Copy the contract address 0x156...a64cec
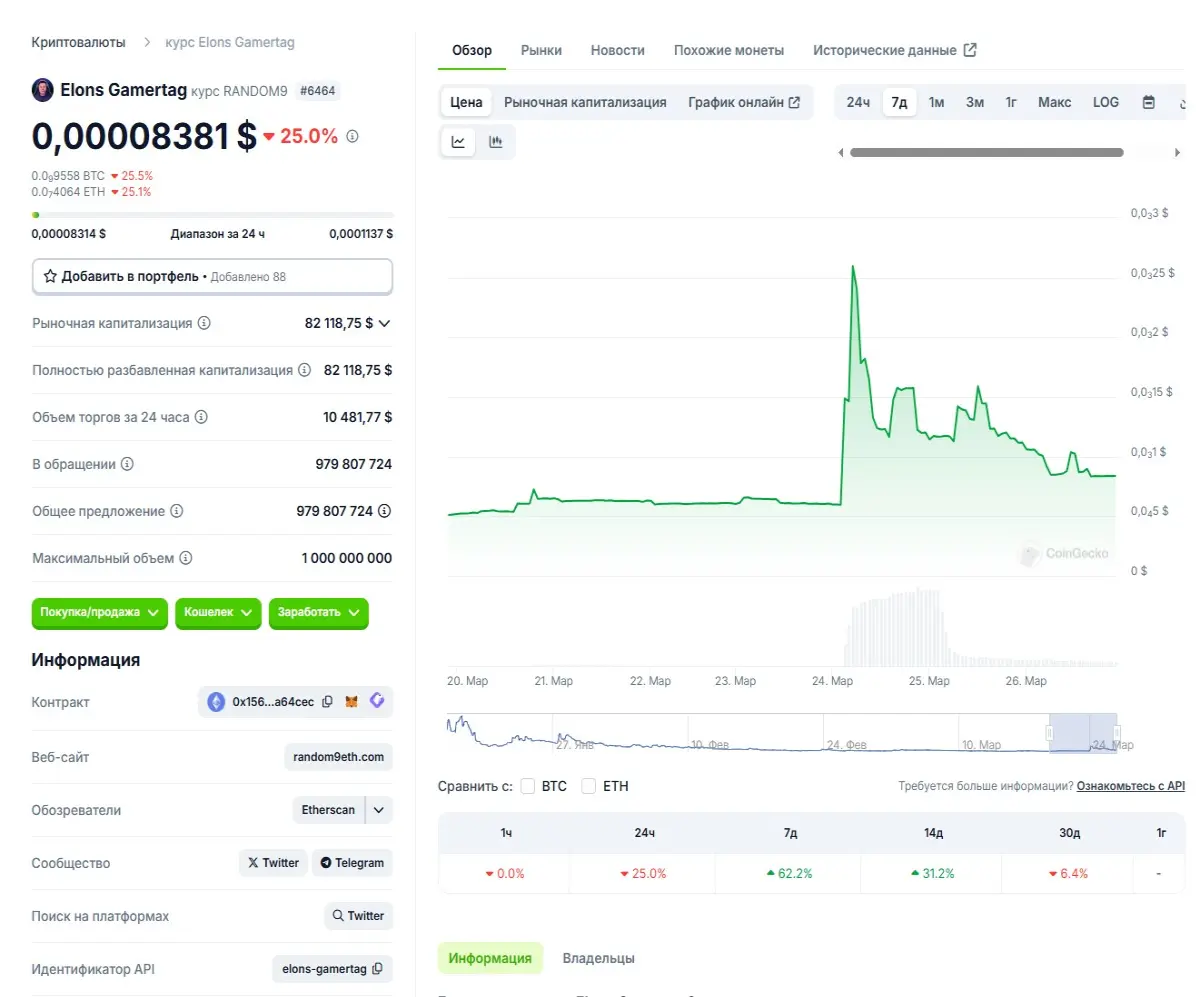The height and width of the screenshot is (997, 1200). click(326, 702)
